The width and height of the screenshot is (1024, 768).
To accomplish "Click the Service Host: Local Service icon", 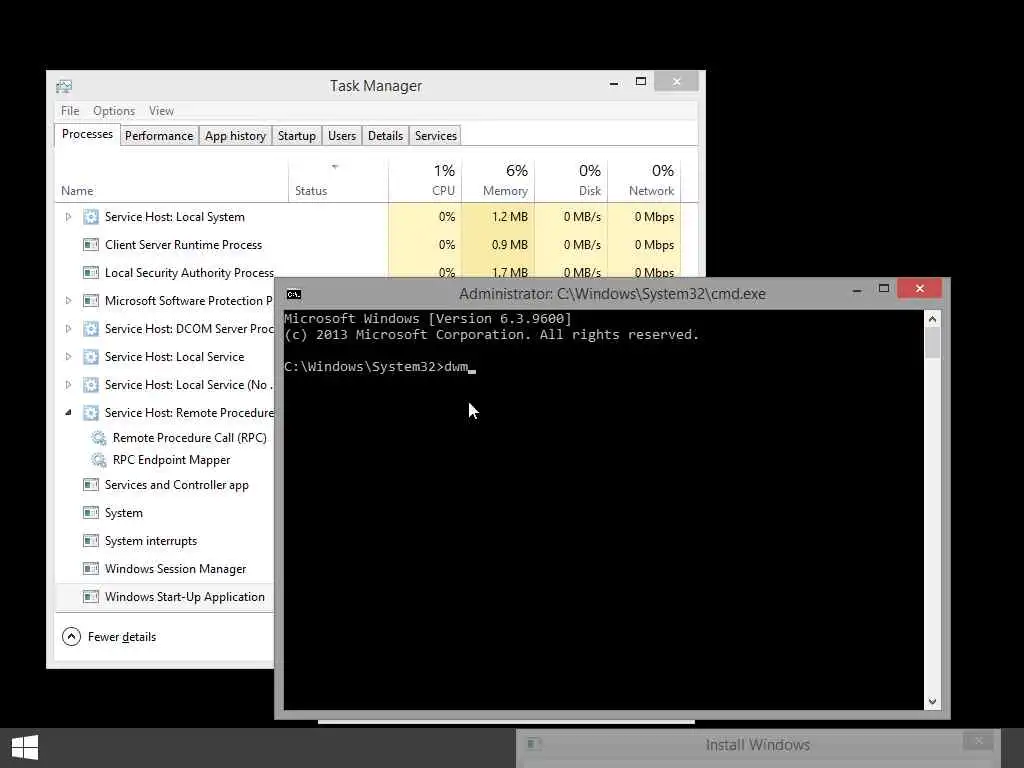I will (91, 357).
